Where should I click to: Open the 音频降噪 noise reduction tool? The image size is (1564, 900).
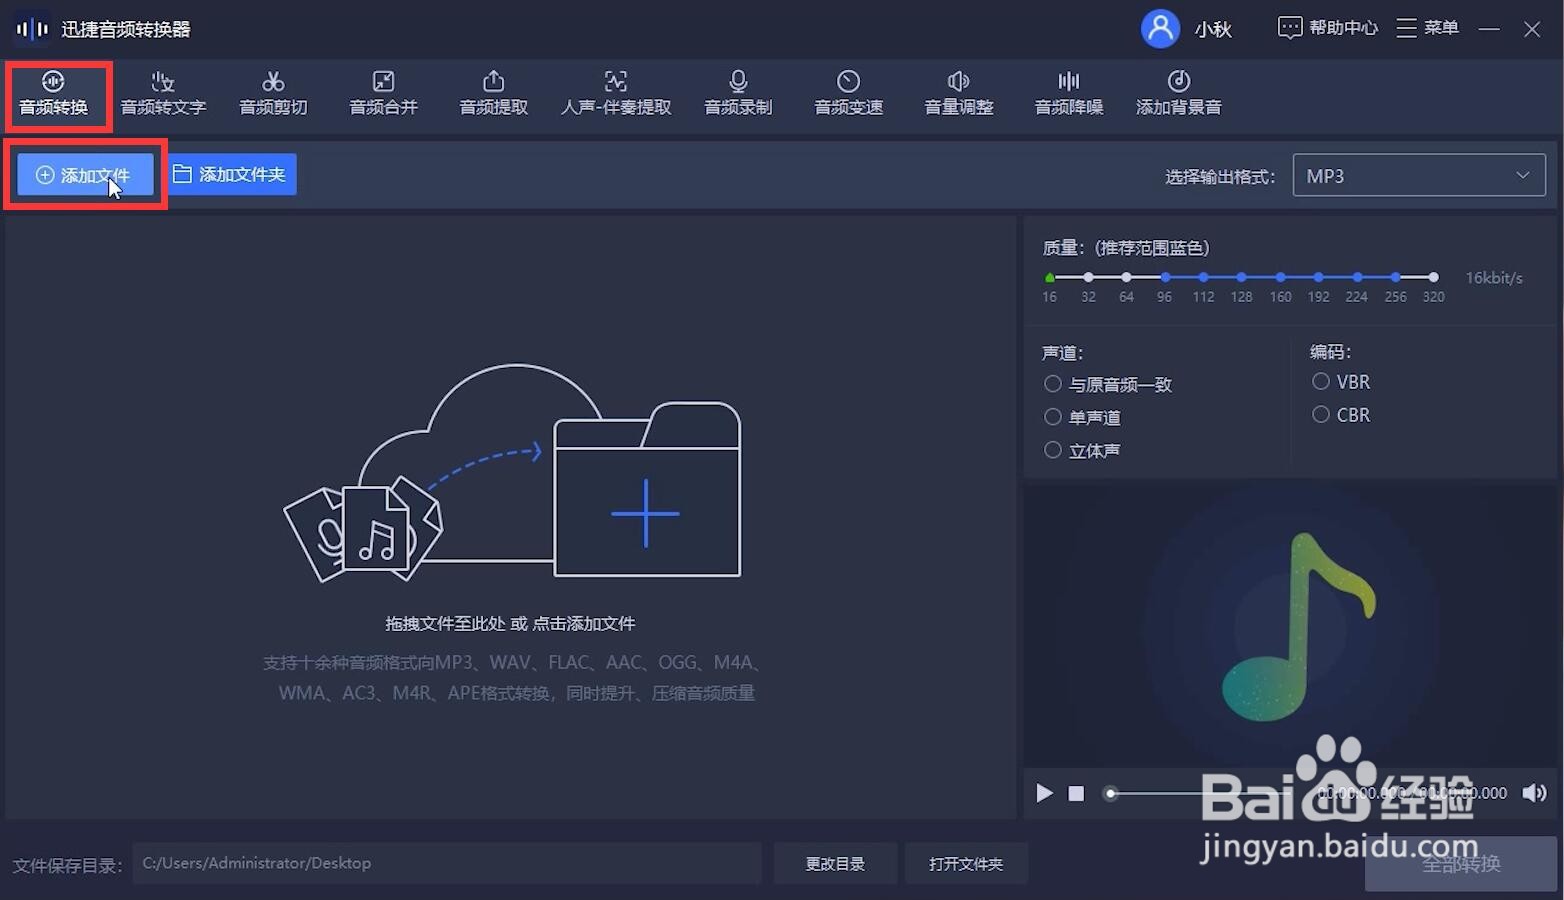pyautogui.click(x=1068, y=94)
